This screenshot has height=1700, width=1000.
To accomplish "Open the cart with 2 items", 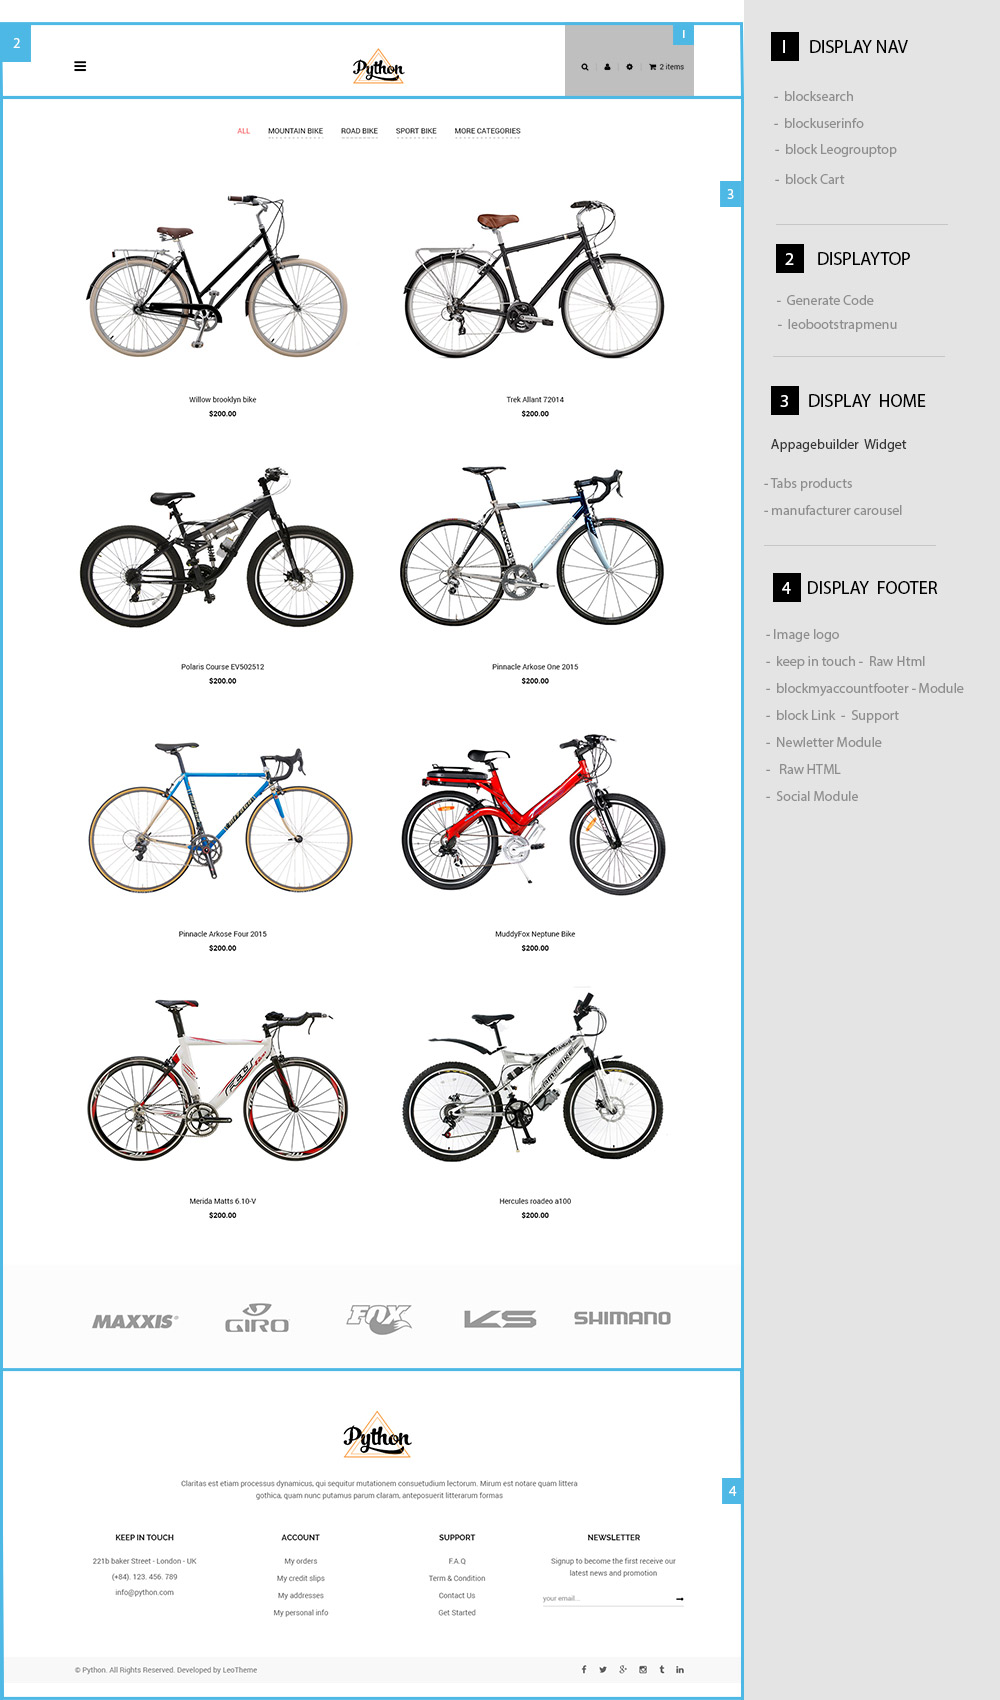I will coord(667,67).
